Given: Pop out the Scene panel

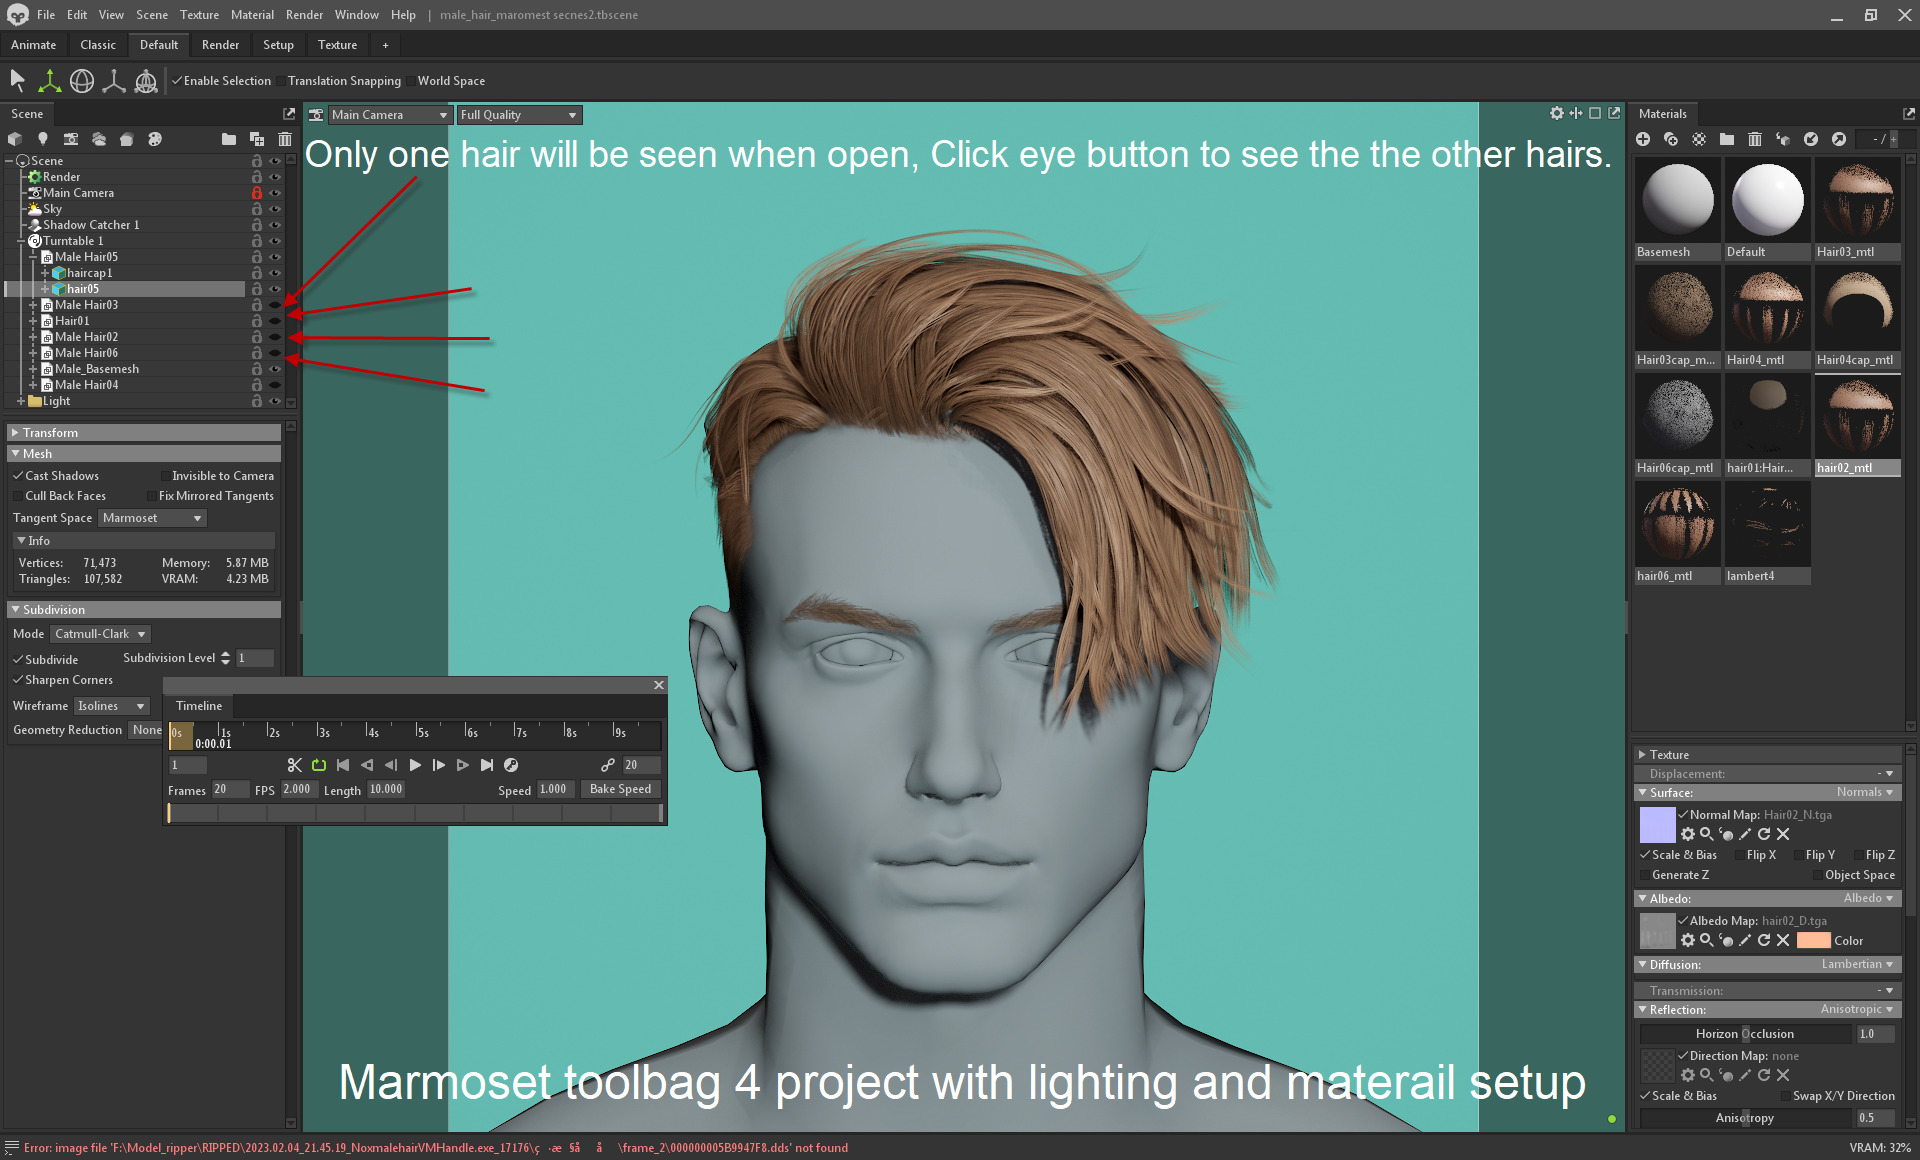Looking at the screenshot, I should 289,114.
